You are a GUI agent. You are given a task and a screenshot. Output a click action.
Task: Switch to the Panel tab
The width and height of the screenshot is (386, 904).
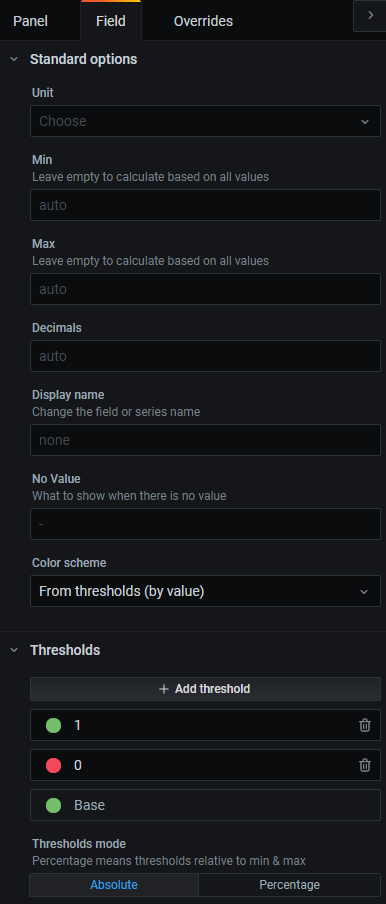(x=31, y=21)
